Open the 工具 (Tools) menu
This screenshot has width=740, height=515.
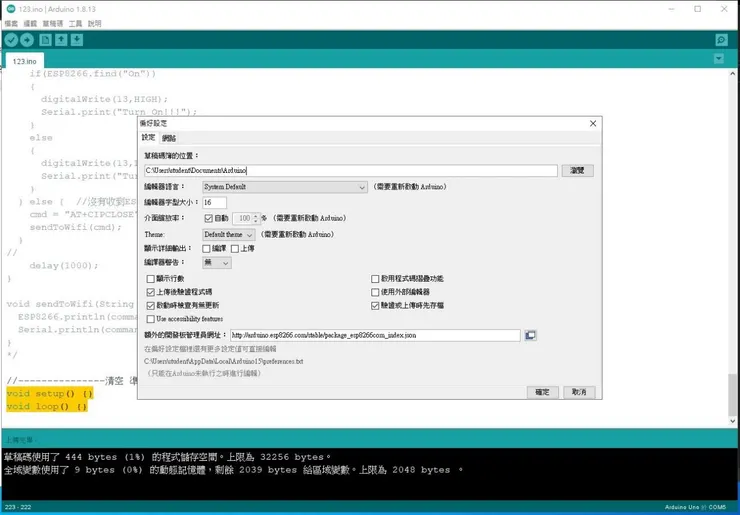pos(75,23)
